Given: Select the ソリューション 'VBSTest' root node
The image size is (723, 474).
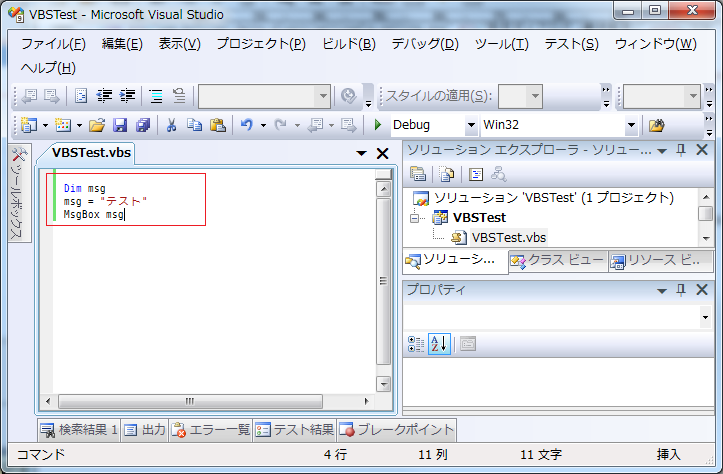Looking at the screenshot, I should pyautogui.click(x=554, y=198).
